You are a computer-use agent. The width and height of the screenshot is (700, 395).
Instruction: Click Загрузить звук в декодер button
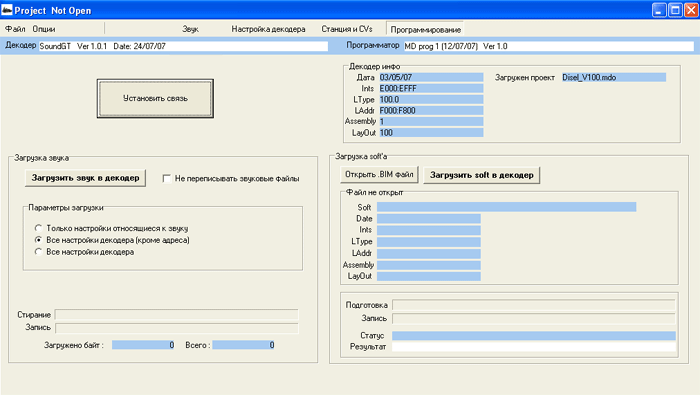(x=85, y=178)
